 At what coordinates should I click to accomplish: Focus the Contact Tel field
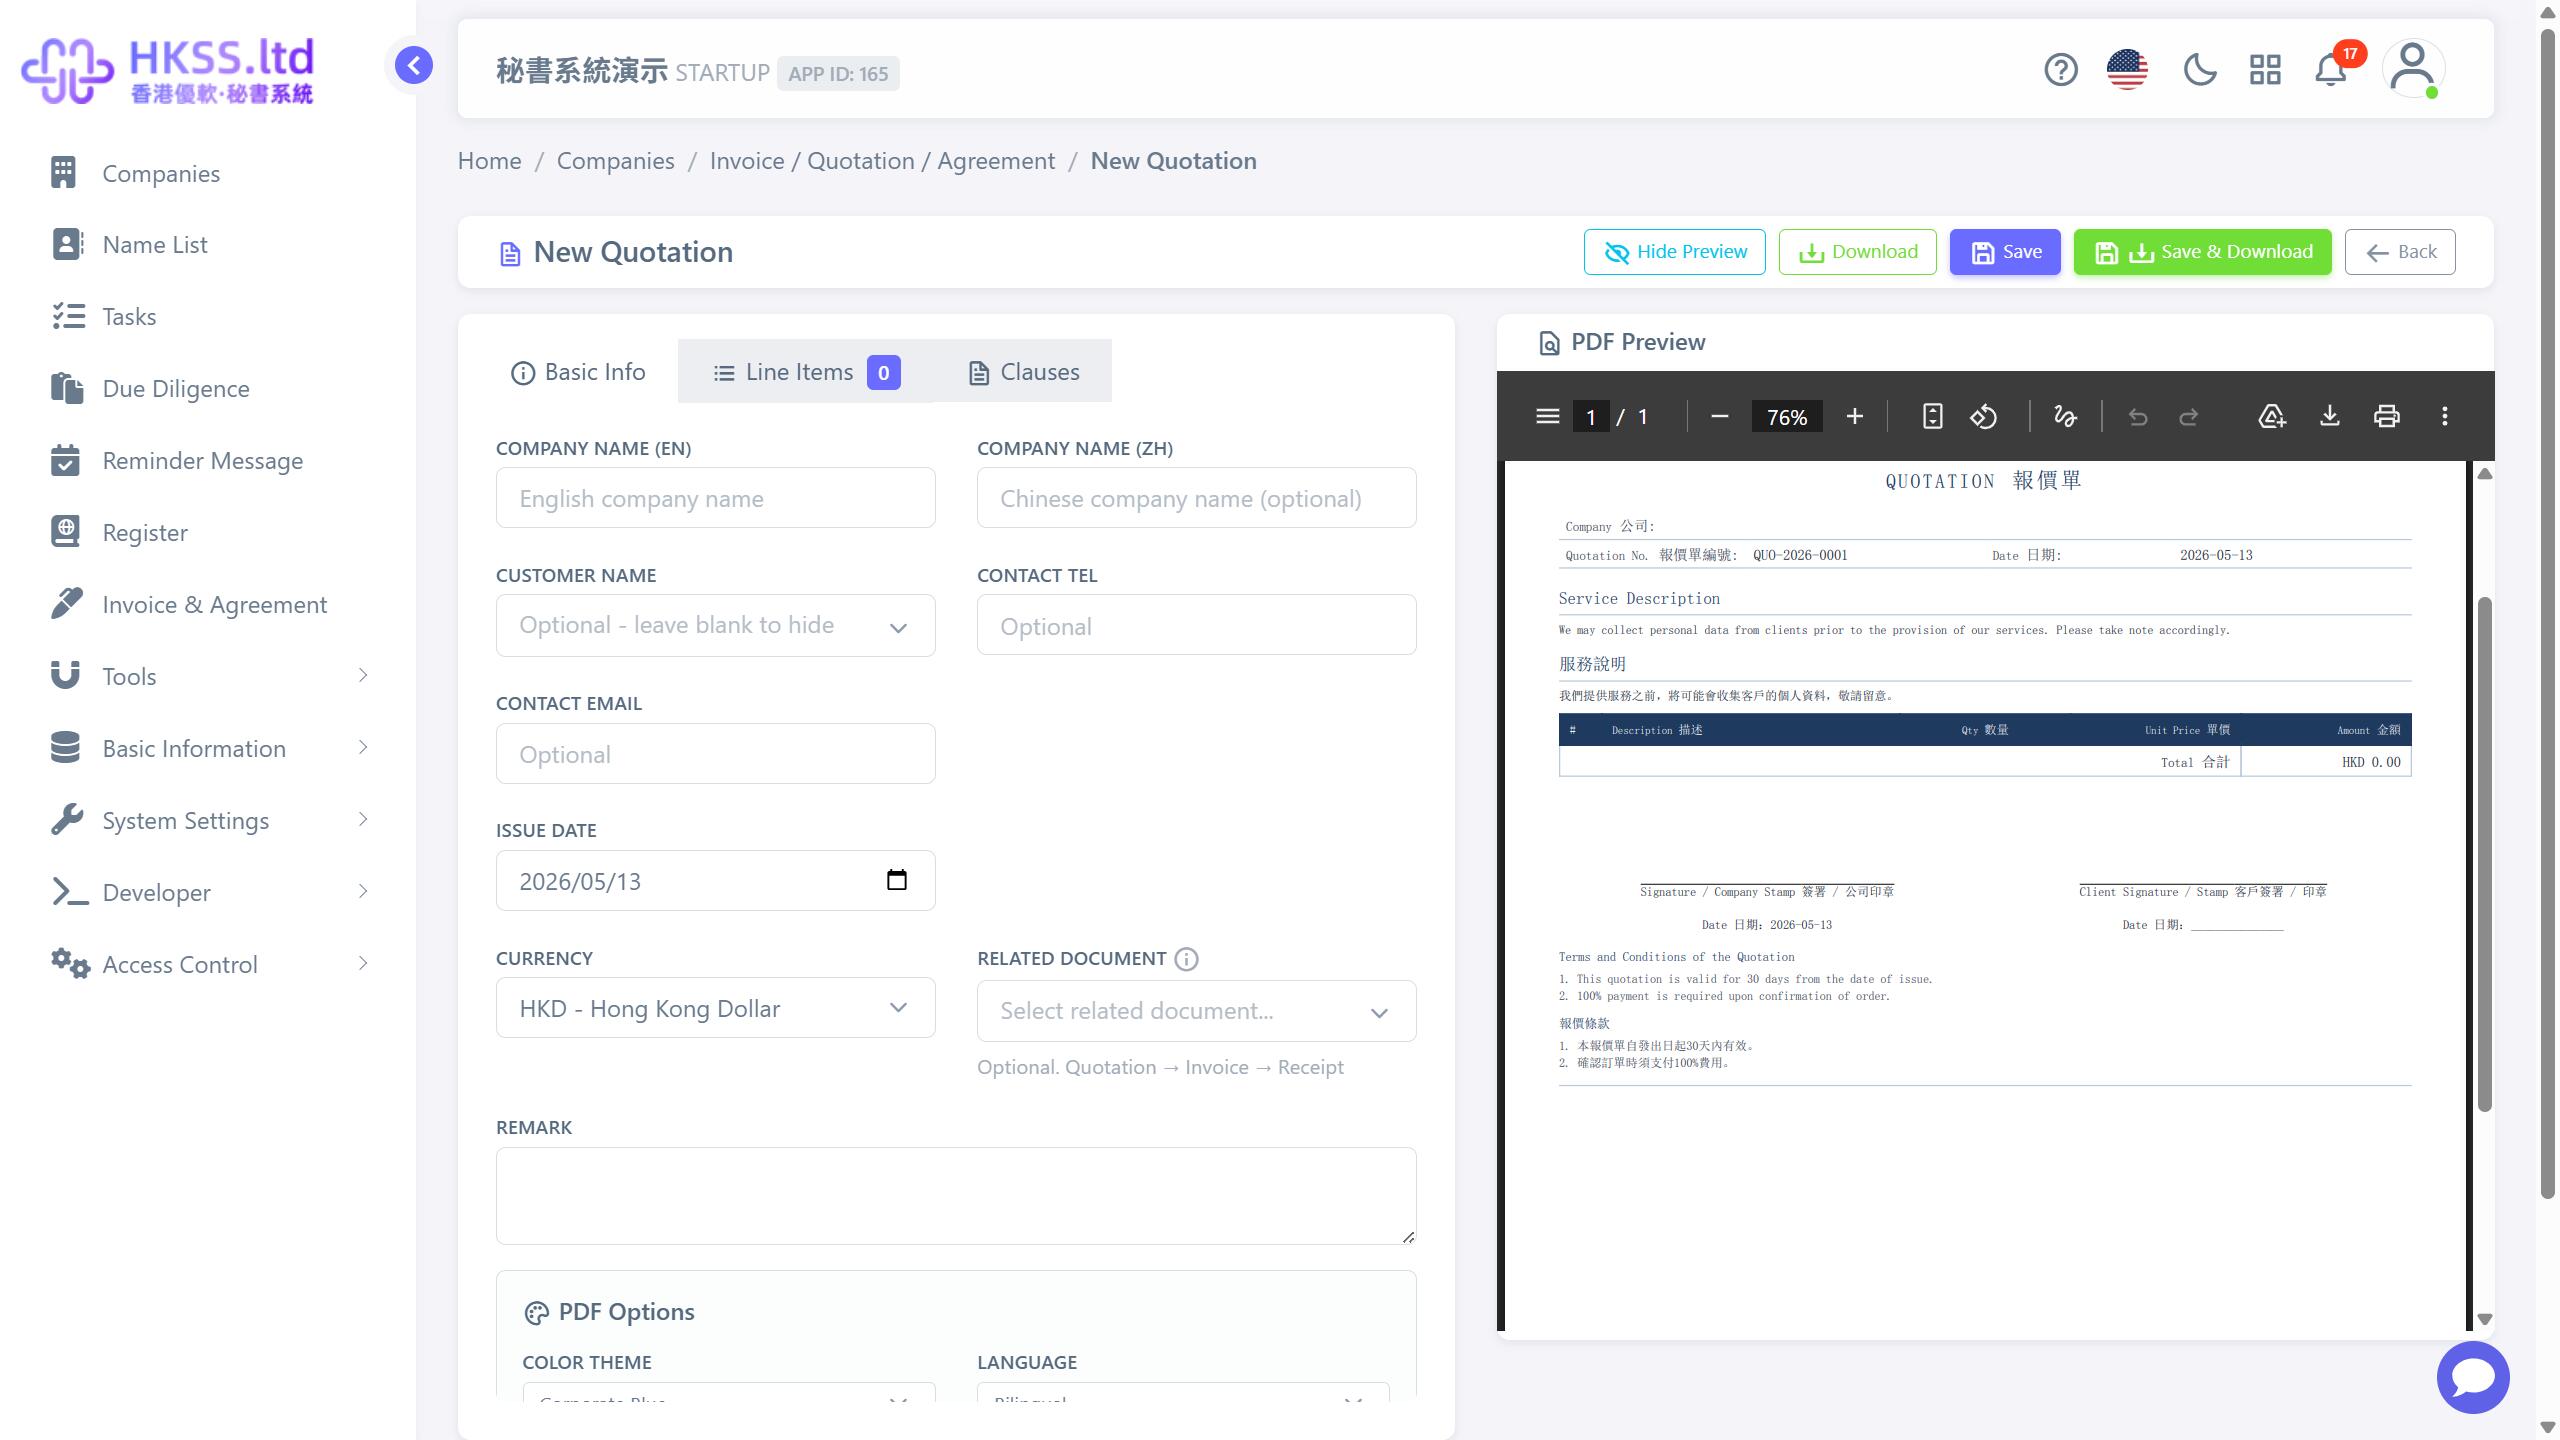pyautogui.click(x=1196, y=625)
